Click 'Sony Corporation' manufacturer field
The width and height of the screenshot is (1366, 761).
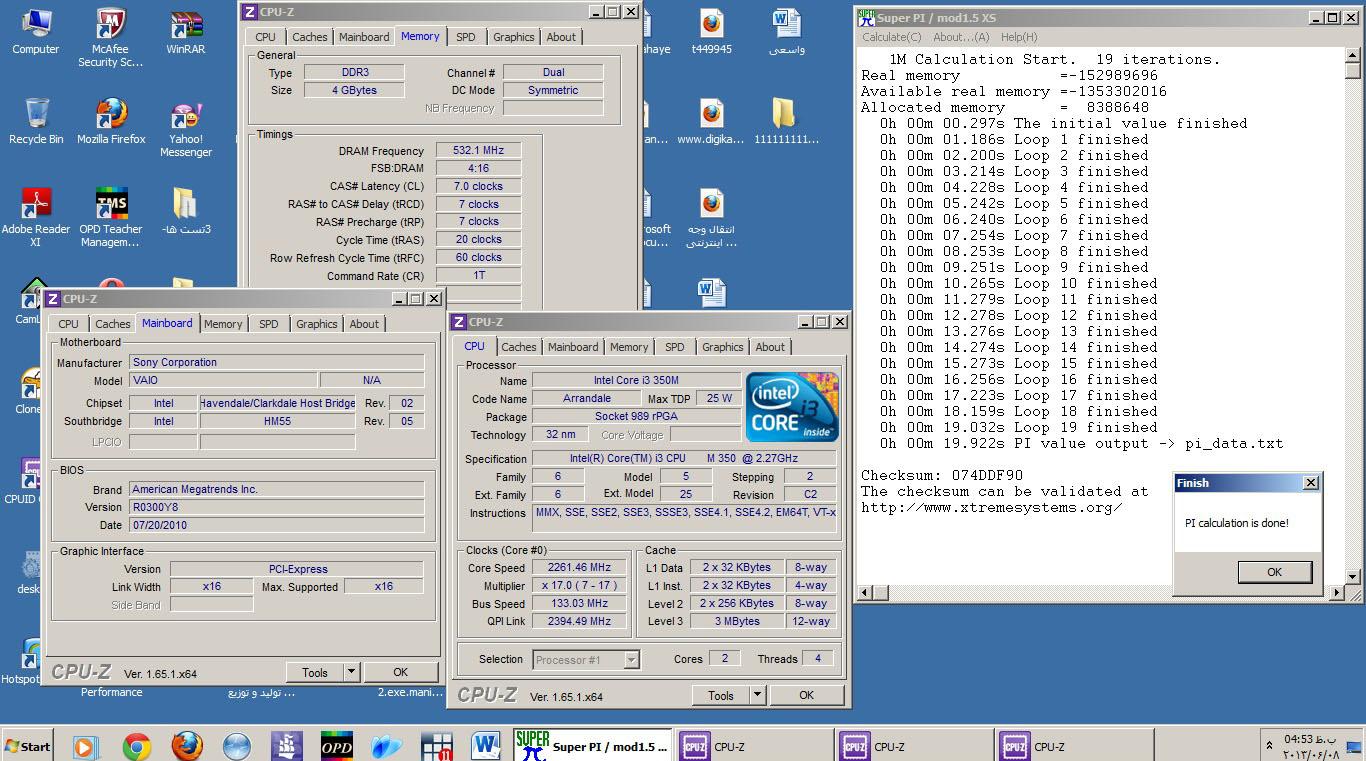(277, 362)
